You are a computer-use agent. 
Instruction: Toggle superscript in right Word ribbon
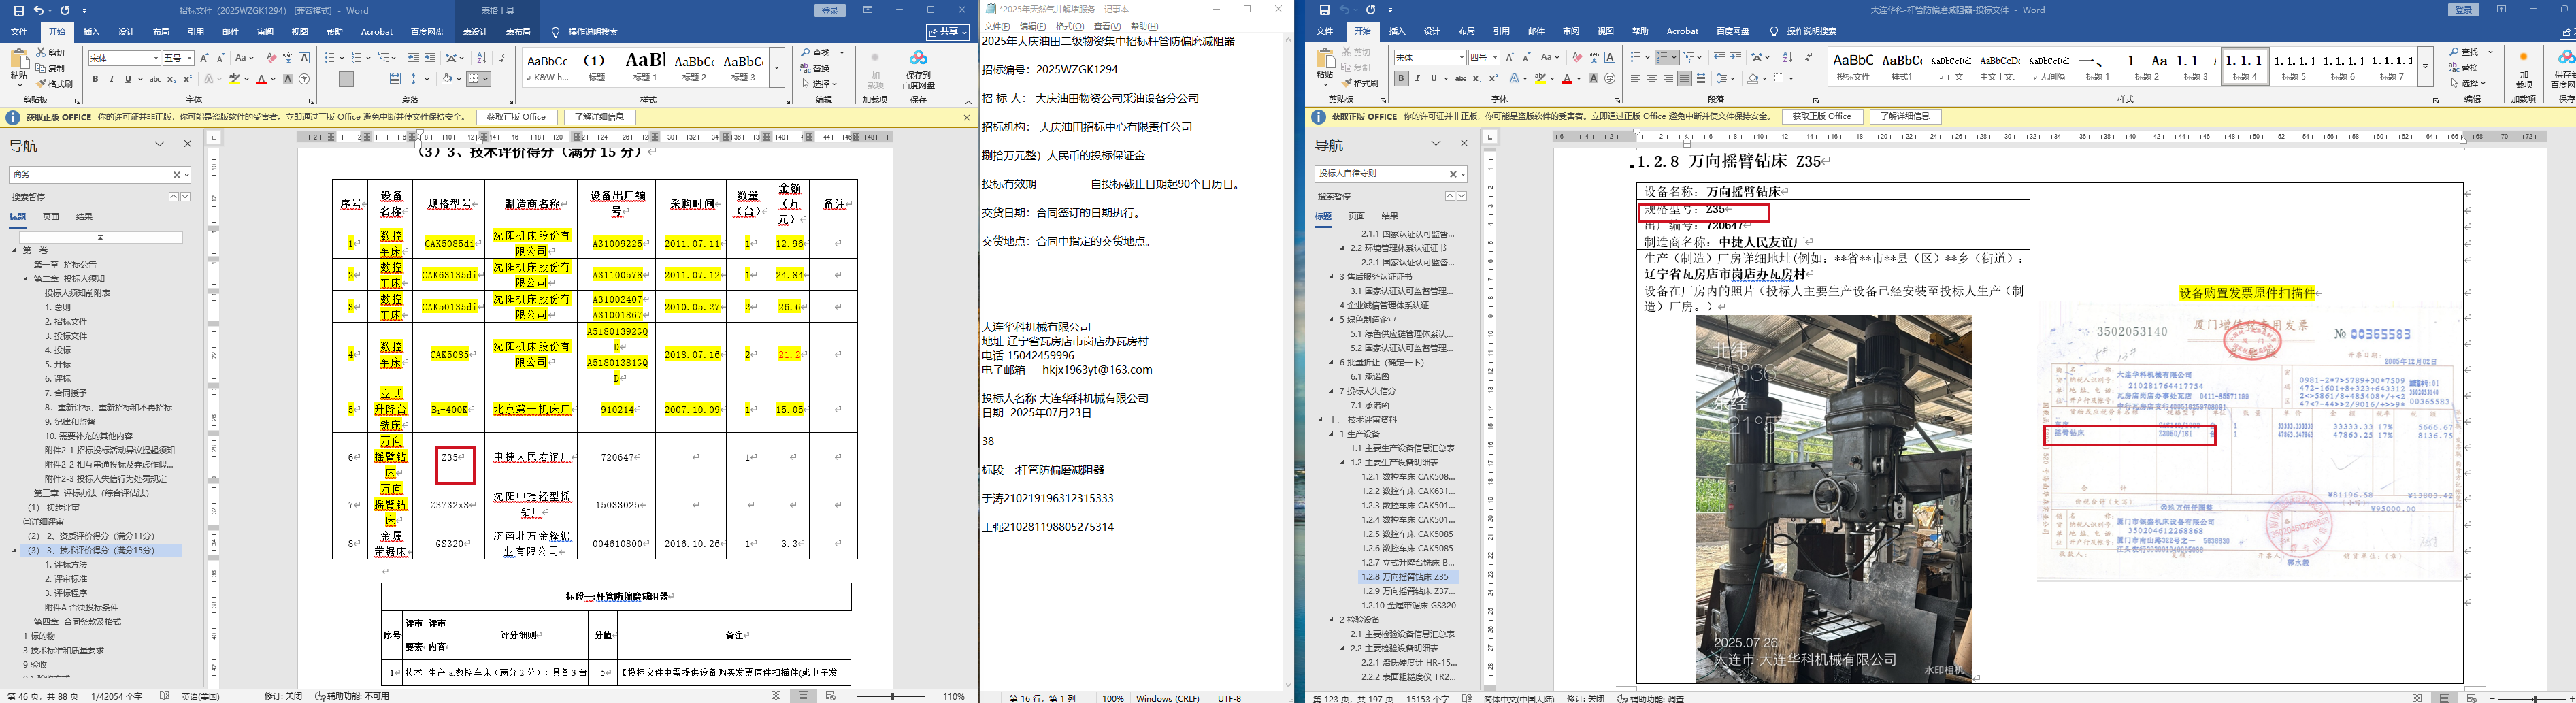pos(1494,78)
